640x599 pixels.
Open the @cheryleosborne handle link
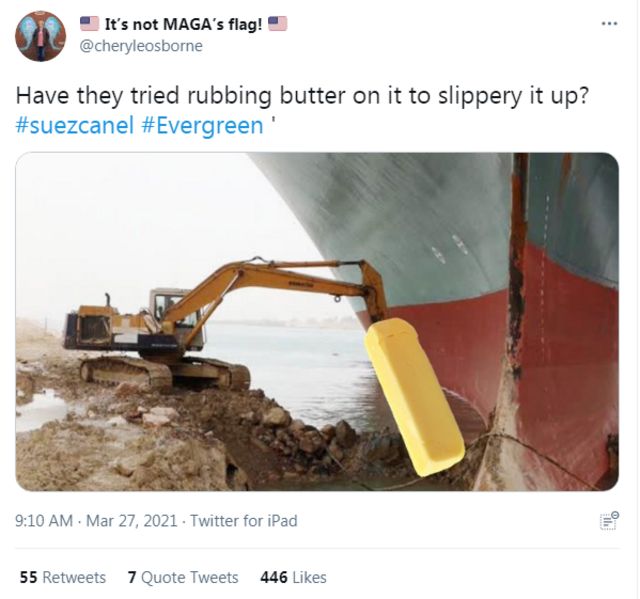tap(141, 46)
